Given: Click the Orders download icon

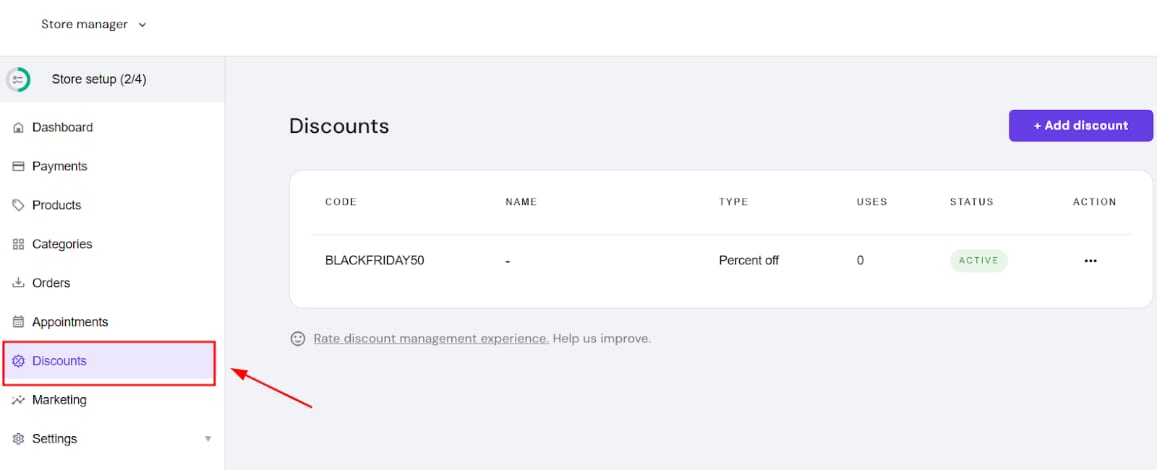Looking at the screenshot, I should tap(18, 283).
